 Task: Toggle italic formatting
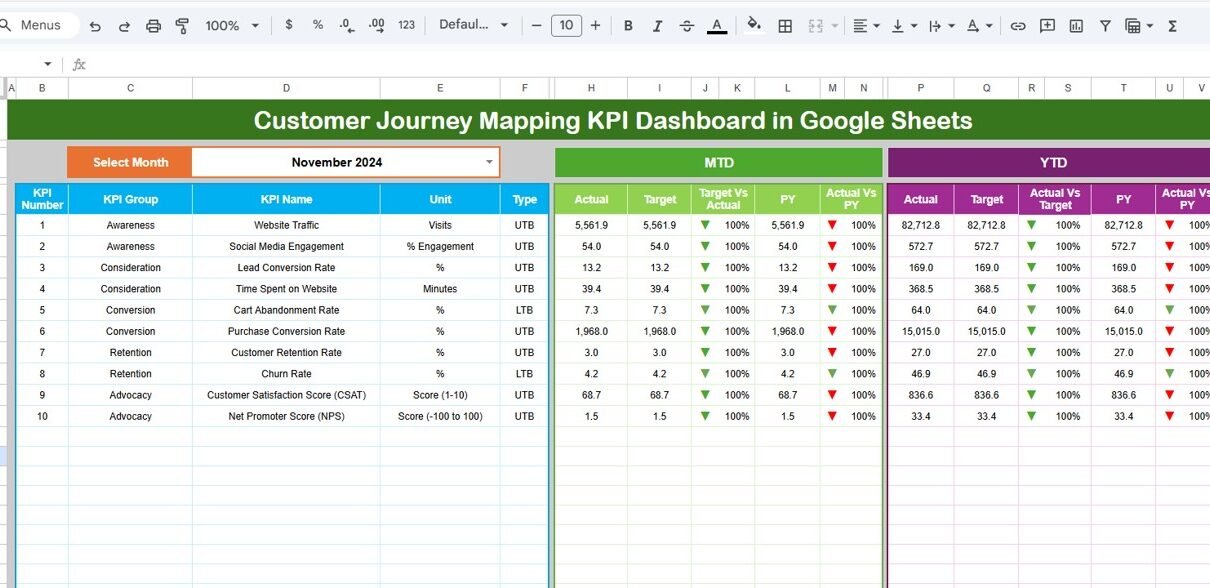coord(658,26)
